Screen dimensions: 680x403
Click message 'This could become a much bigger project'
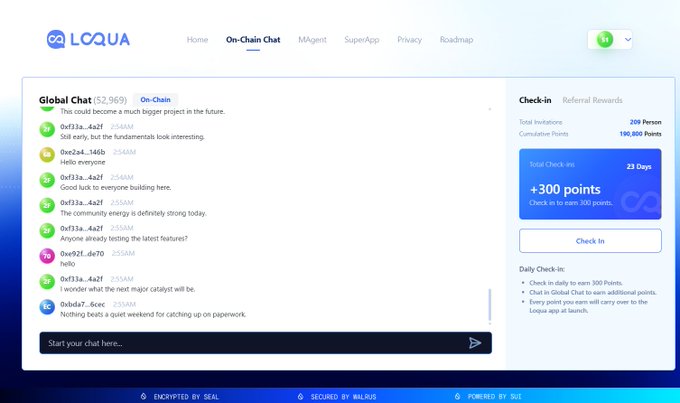(142, 111)
